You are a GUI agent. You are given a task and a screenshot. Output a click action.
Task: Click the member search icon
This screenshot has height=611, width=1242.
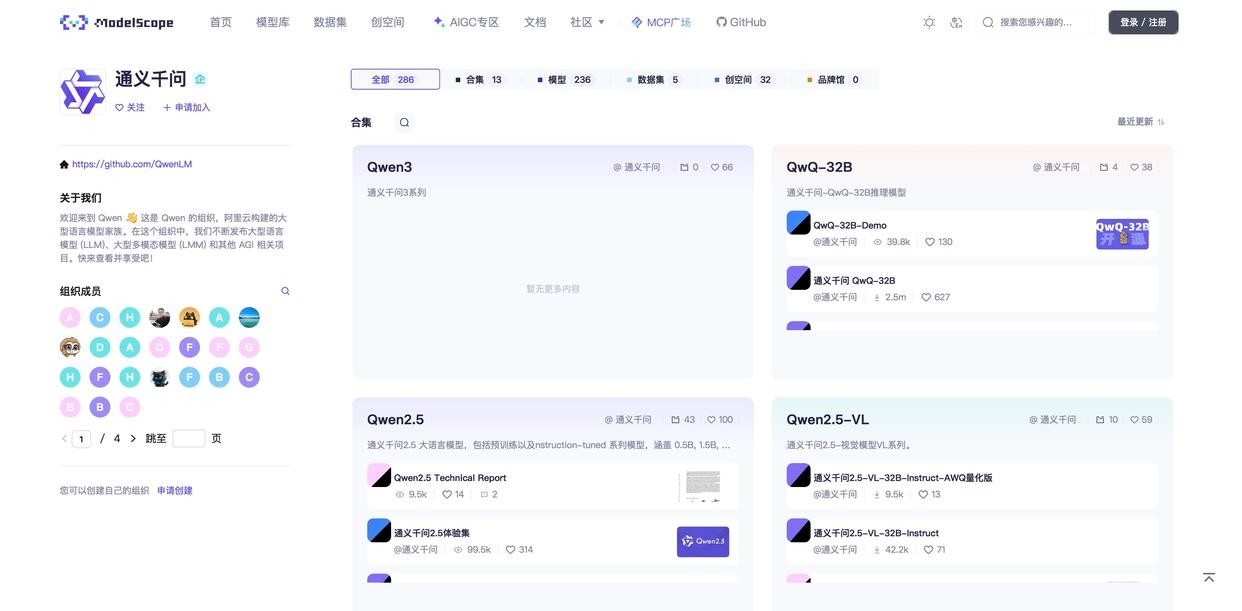click(x=285, y=291)
